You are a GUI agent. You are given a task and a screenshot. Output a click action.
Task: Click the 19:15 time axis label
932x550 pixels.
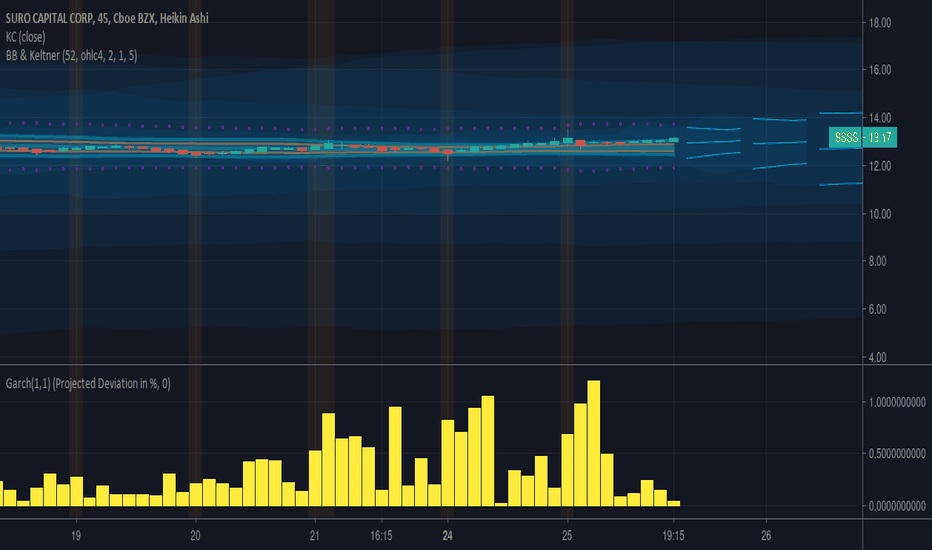click(x=673, y=536)
